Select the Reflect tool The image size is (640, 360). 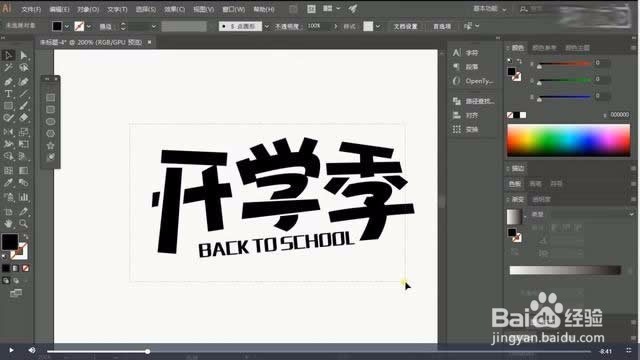(8, 132)
